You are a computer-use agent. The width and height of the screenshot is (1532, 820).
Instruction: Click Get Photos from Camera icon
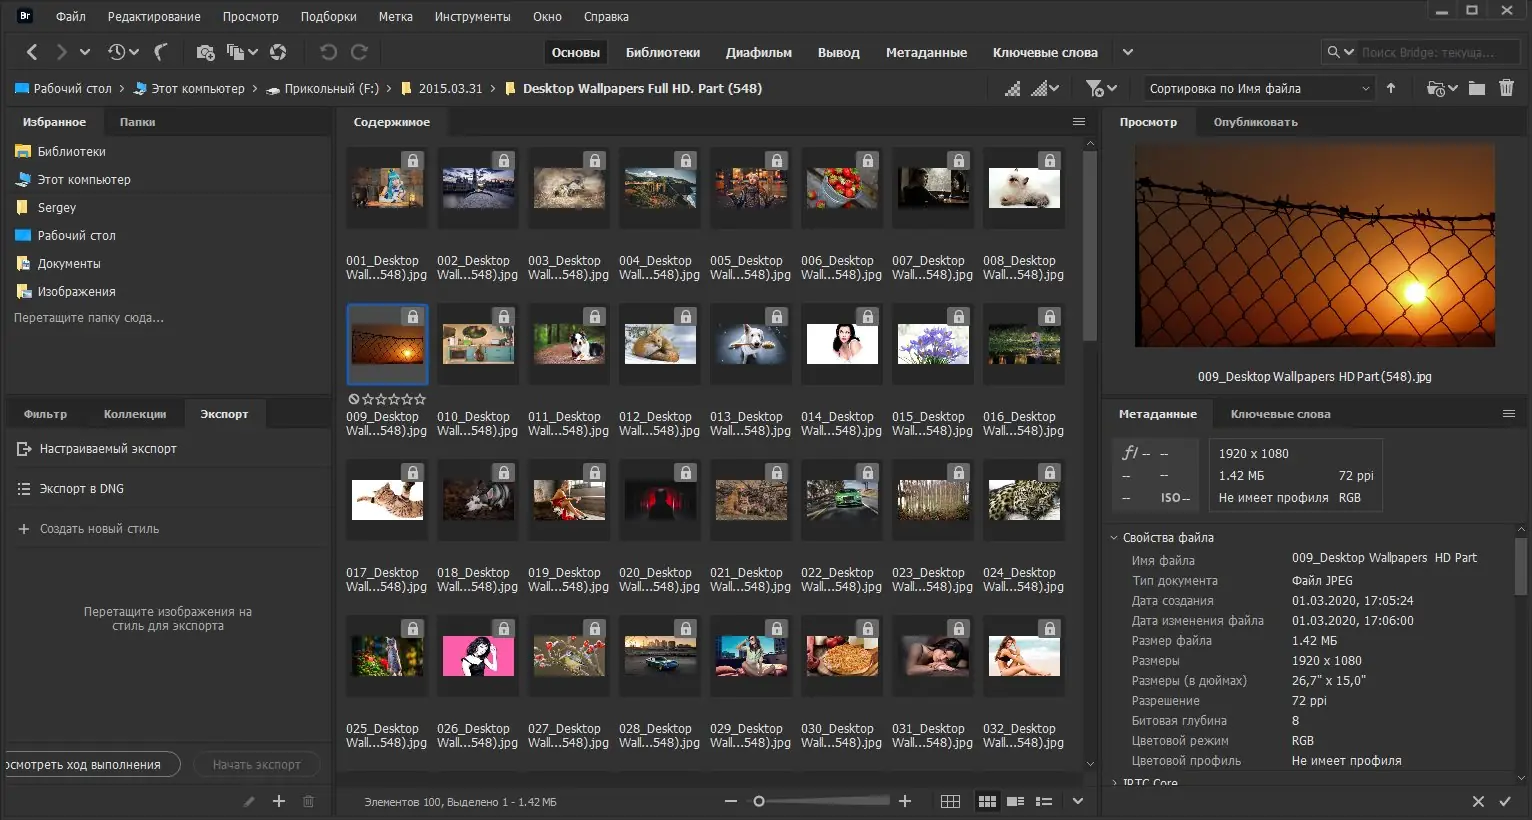[x=205, y=52]
